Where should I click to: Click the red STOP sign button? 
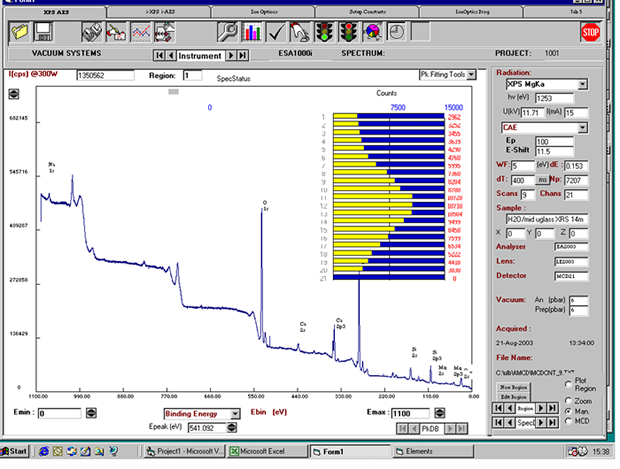[x=590, y=32]
